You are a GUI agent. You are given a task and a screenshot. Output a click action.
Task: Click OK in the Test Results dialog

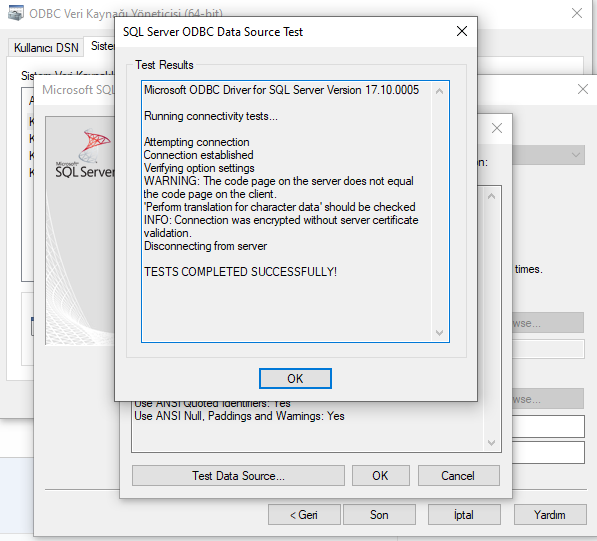point(295,378)
